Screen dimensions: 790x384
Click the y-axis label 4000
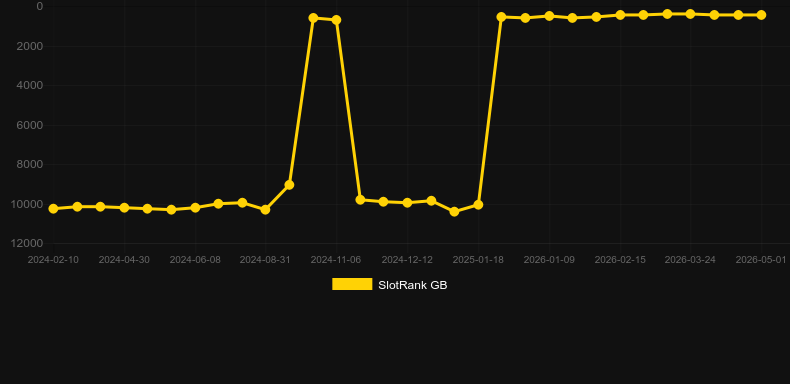click(x=30, y=85)
